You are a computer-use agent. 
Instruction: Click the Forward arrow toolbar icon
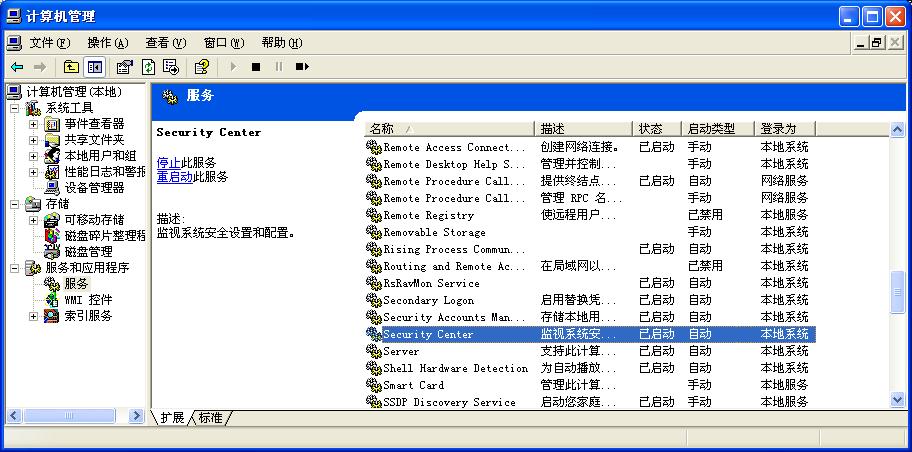click(40, 67)
